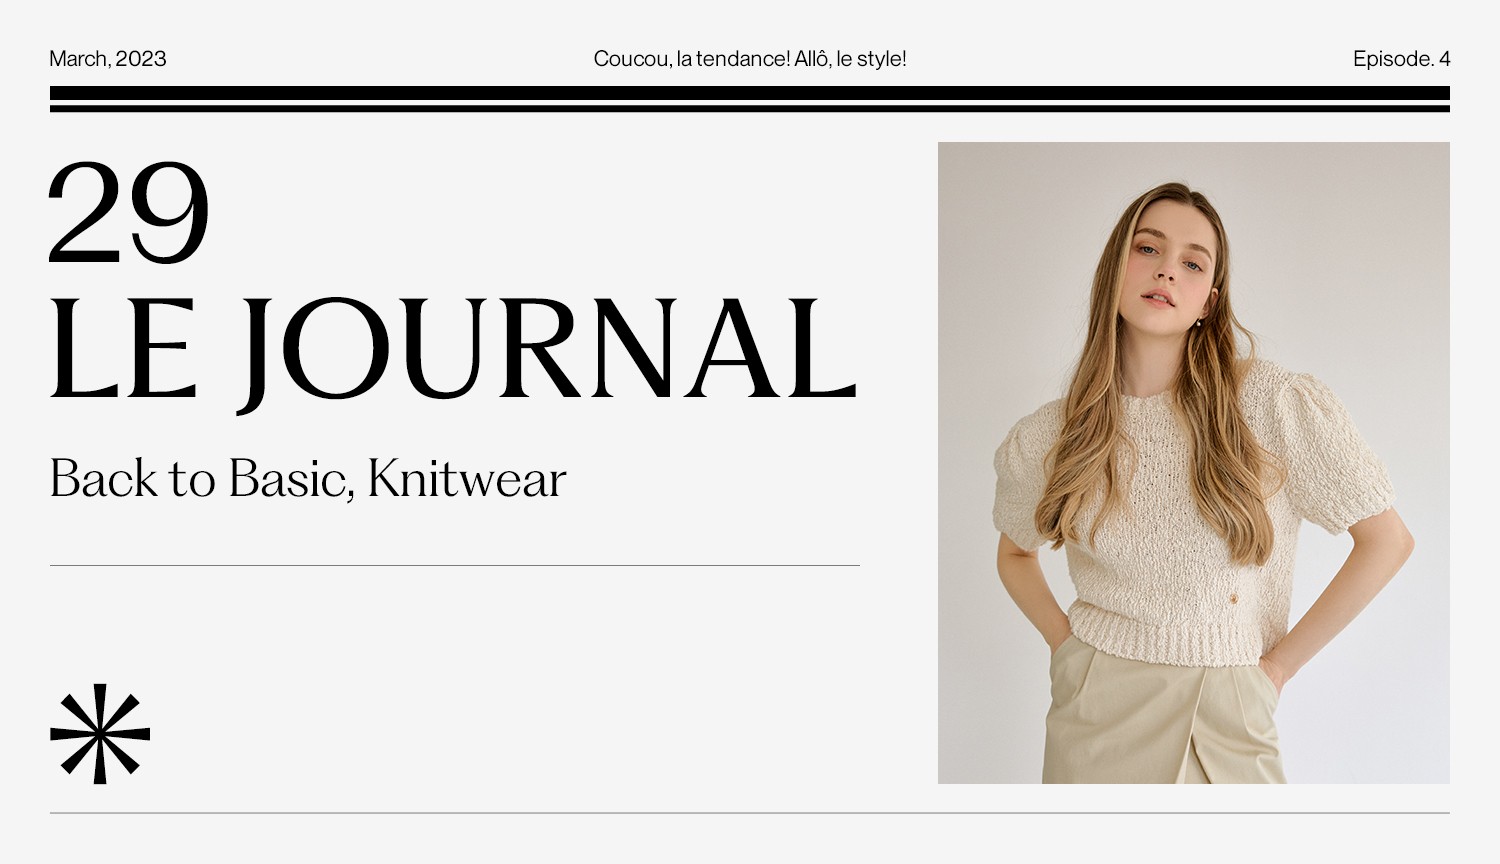Click the bottom horizontal divider line

coord(750,813)
